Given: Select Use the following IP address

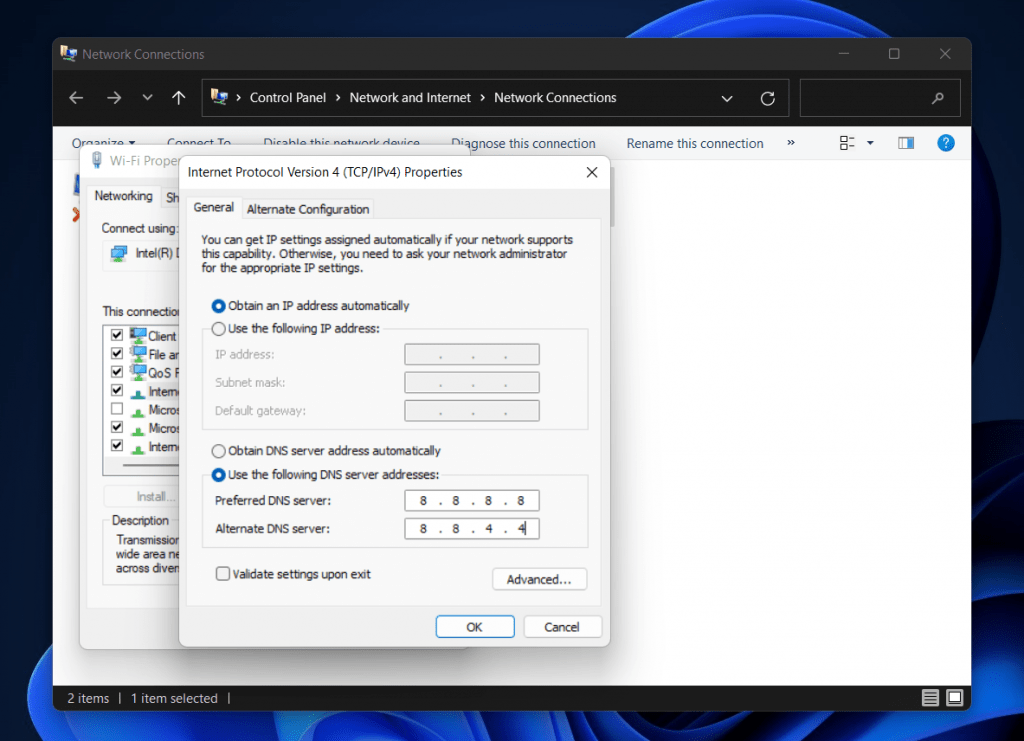Looking at the screenshot, I should (x=216, y=328).
